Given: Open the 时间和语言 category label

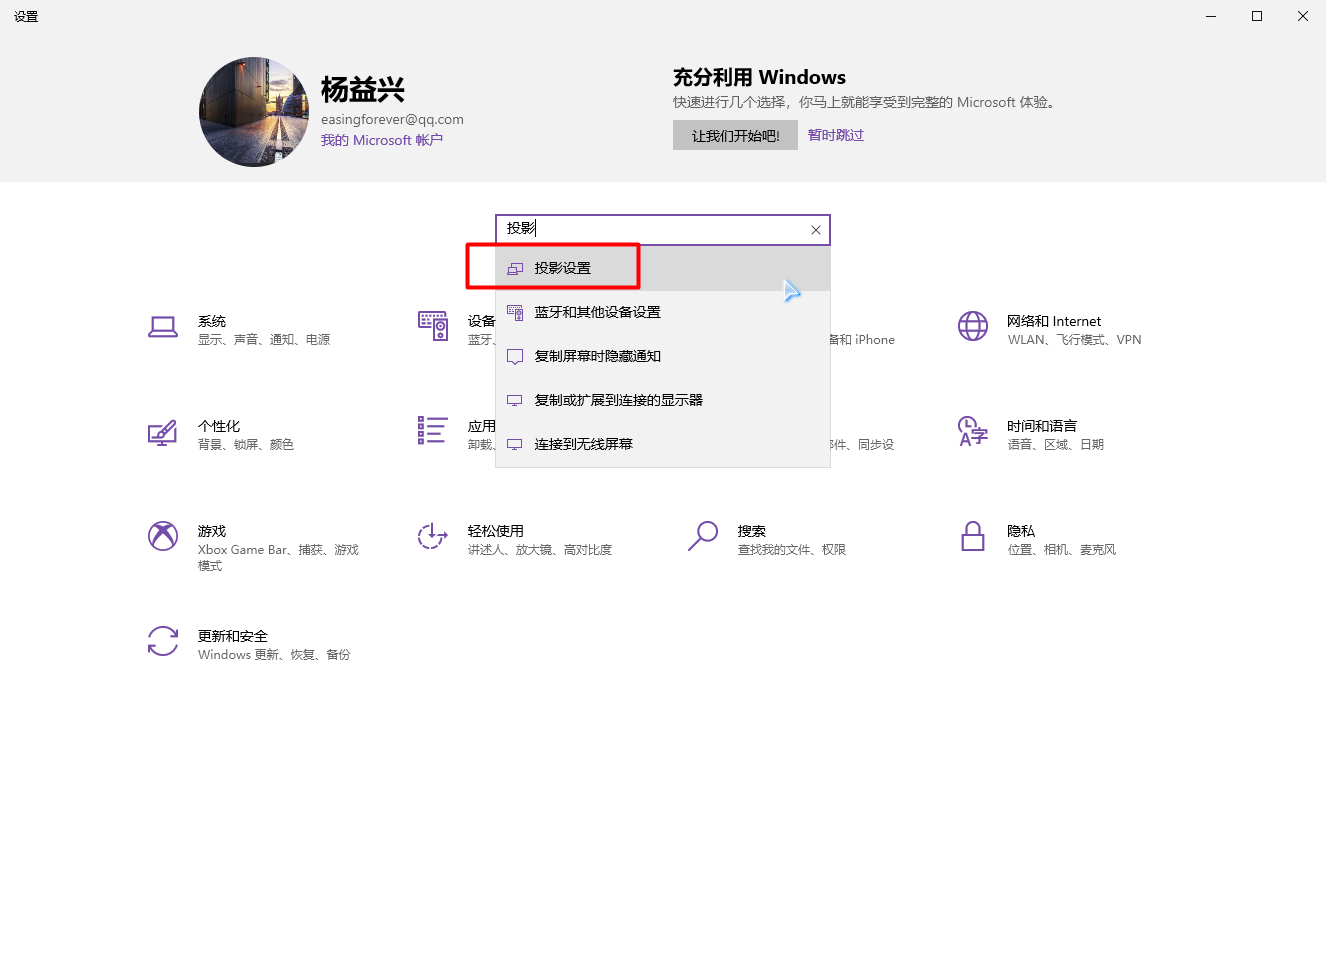Looking at the screenshot, I should pyautogui.click(x=1042, y=426).
